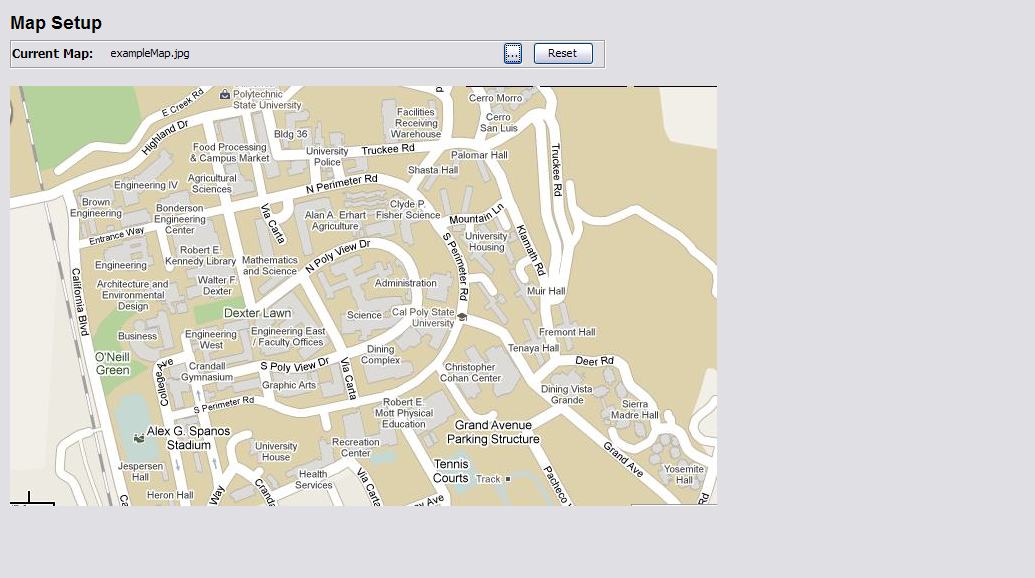Screen dimensions: 1035x578
Task: Click the Christopher Cohan Center label
Action: coord(470,373)
